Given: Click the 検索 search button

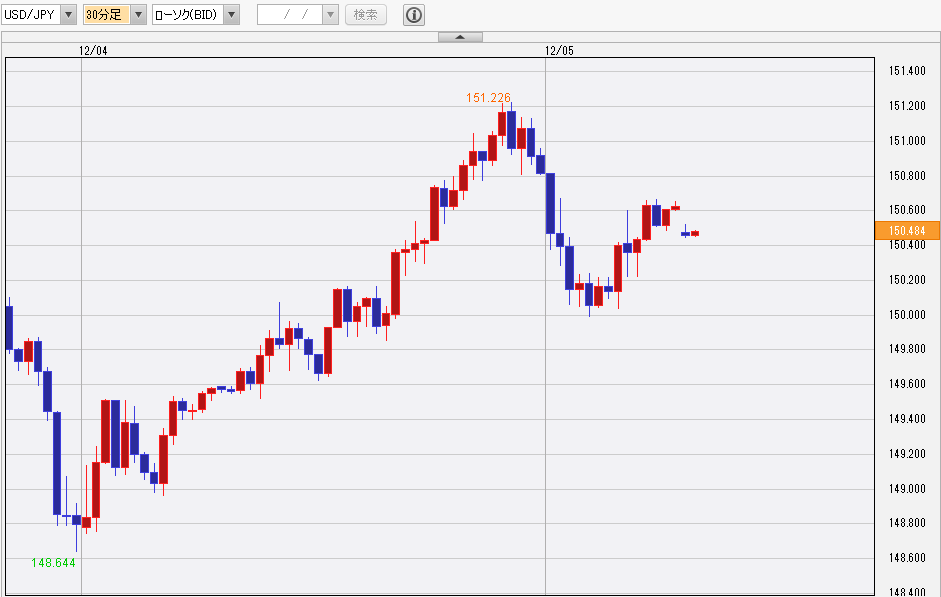Looking at the screenshot, I should point(365,14).
